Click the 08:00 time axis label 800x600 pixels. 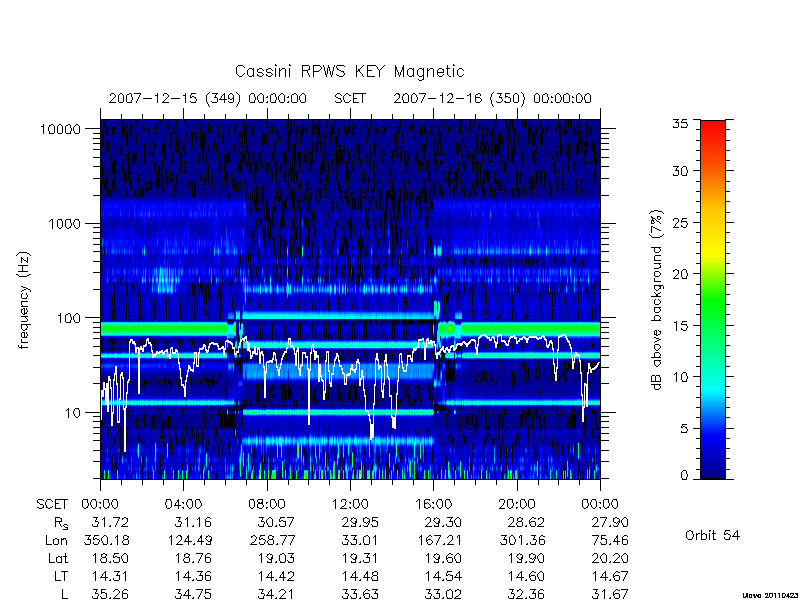point(267,504)
